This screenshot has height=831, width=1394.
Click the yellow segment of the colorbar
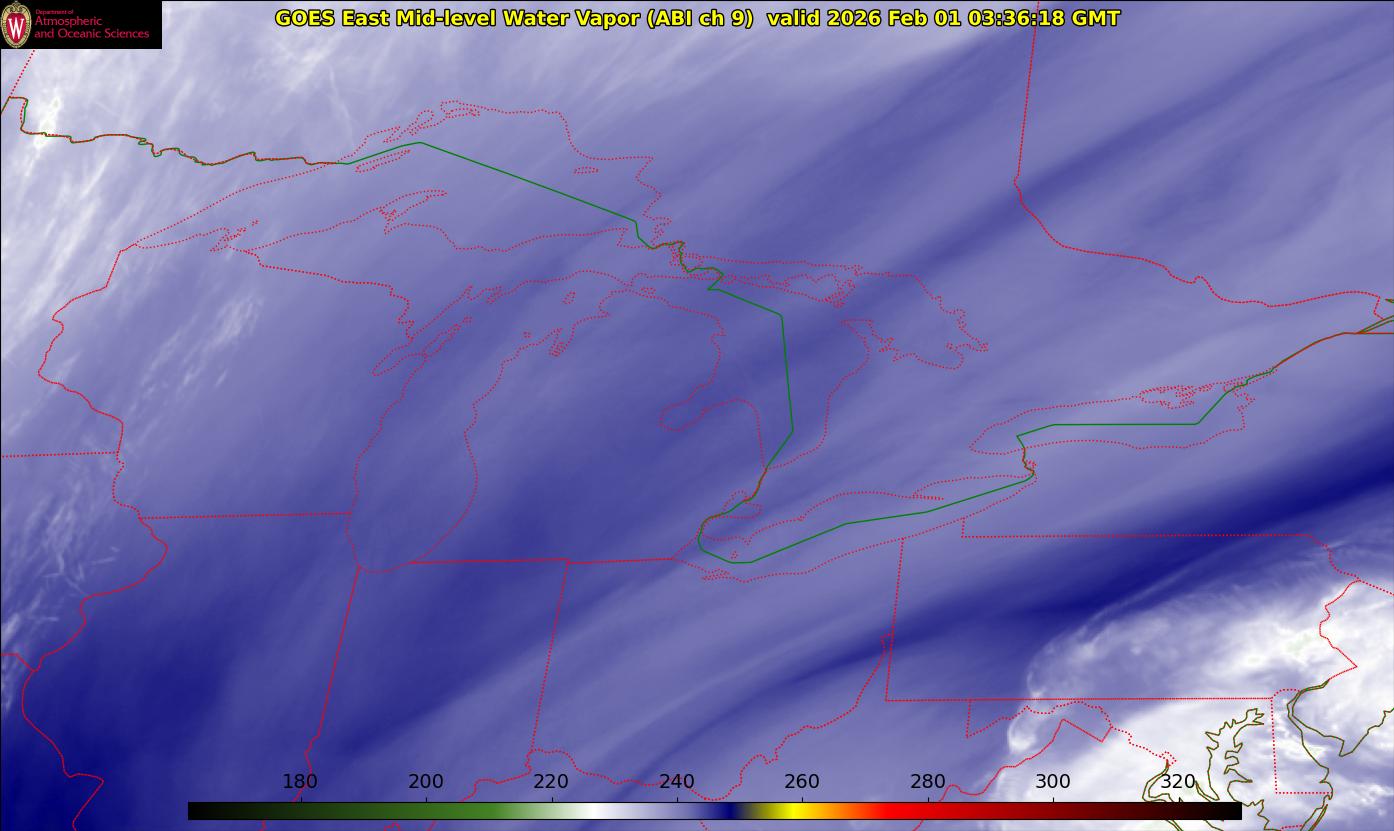[790, 811]
